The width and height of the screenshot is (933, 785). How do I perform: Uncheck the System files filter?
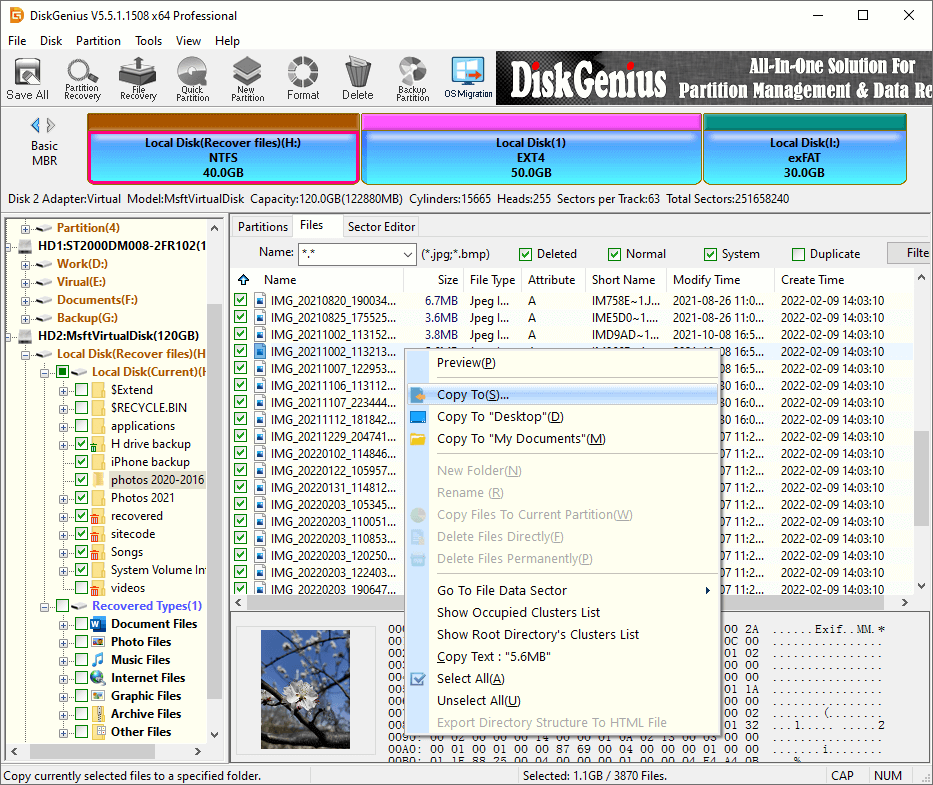coord(710,254)
